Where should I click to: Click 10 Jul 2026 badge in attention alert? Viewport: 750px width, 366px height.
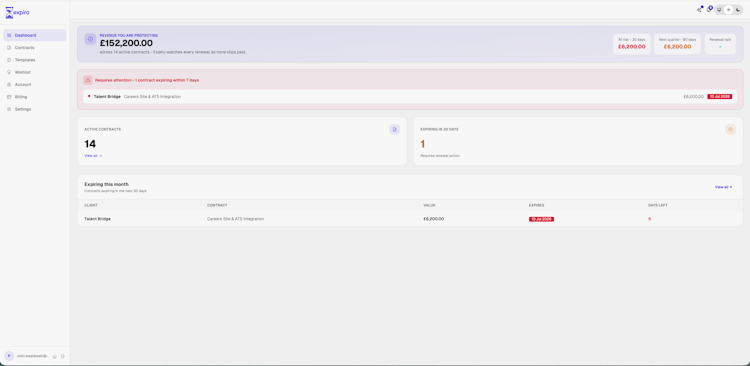click(719, 97)
